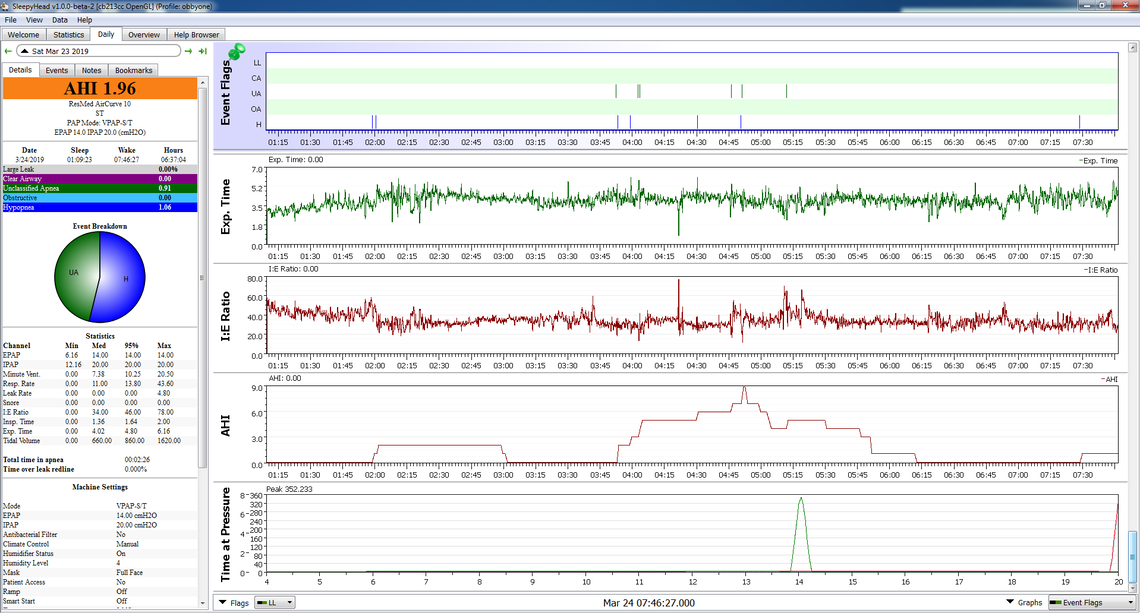Switch to the Statistics tab
The width and height of the screenshot is (1140, 613).
pos(68,34)
